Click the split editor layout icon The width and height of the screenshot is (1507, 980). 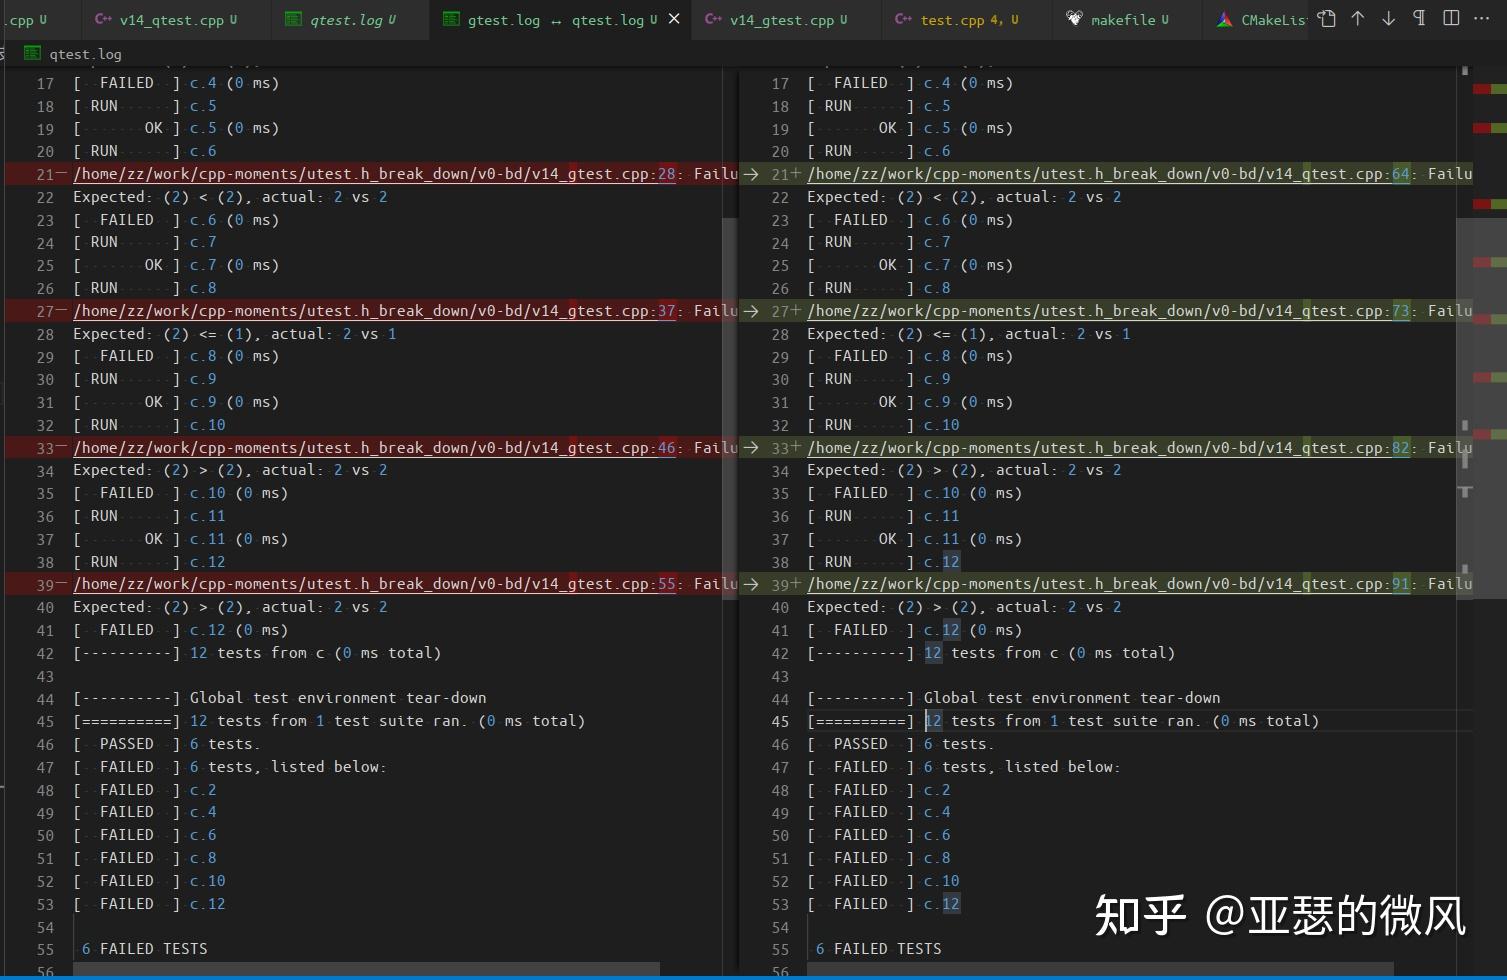pyautogui.click(x=1451, y=19)
